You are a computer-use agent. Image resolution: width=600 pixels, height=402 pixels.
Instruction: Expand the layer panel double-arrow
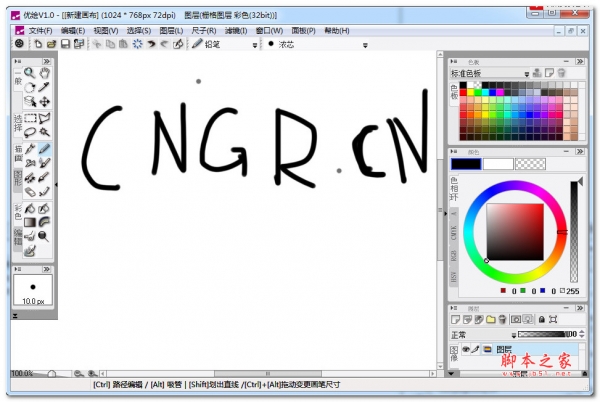[x=580, y=308]
